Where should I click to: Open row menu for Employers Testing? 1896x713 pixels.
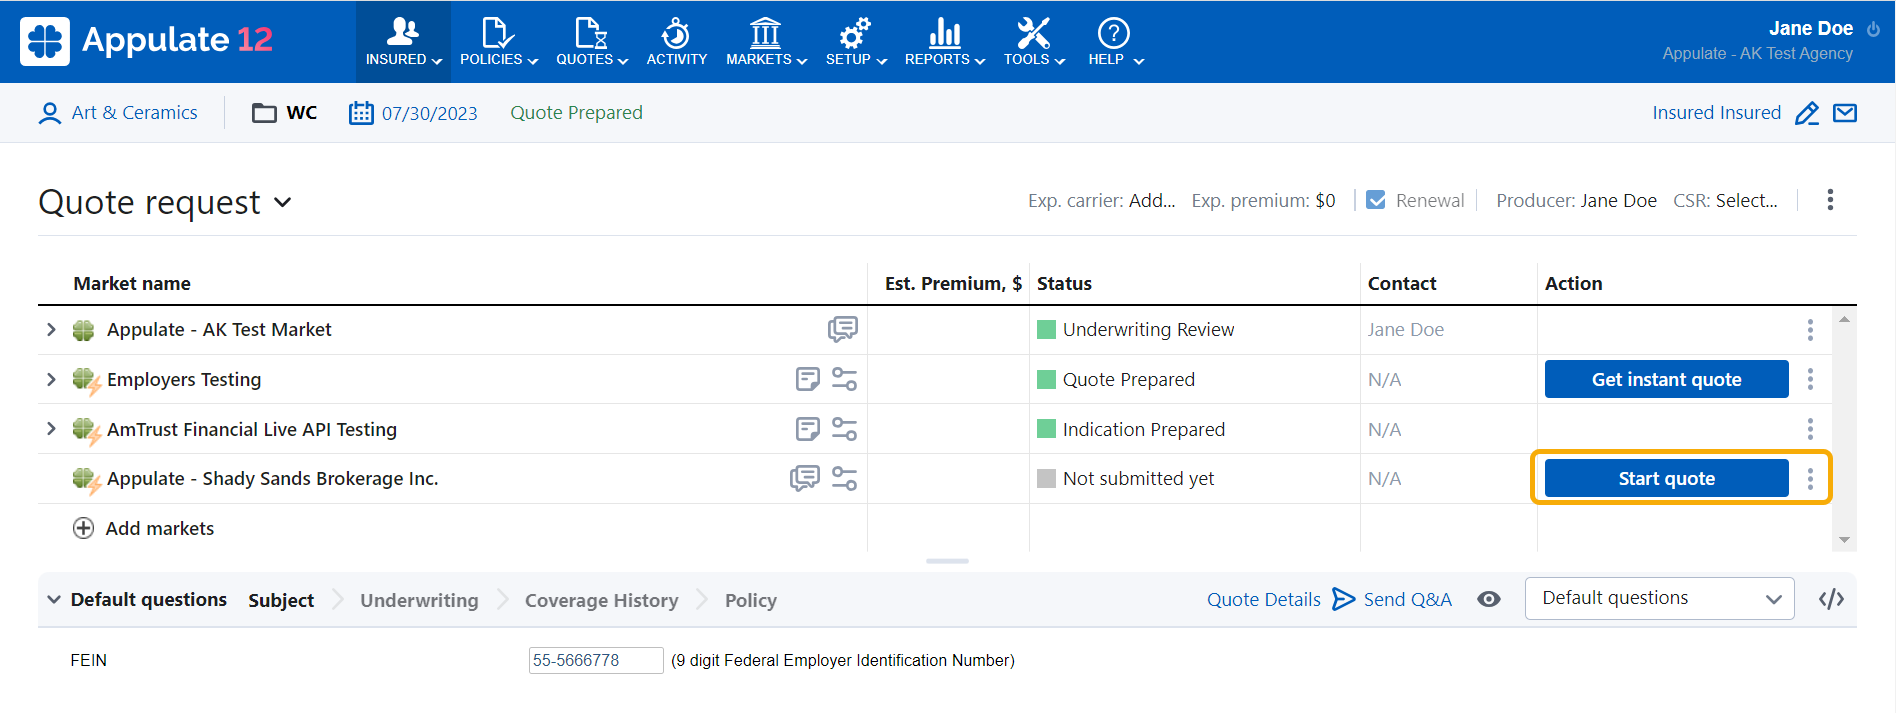coord(1809,379)
